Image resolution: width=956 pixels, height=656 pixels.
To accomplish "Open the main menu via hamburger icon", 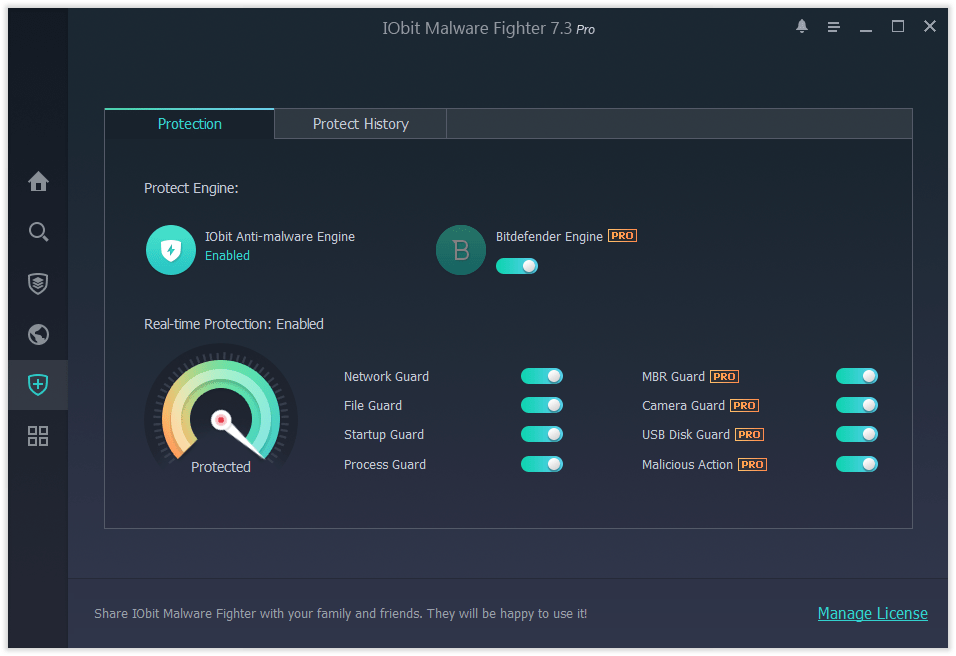I will (833, 27).
